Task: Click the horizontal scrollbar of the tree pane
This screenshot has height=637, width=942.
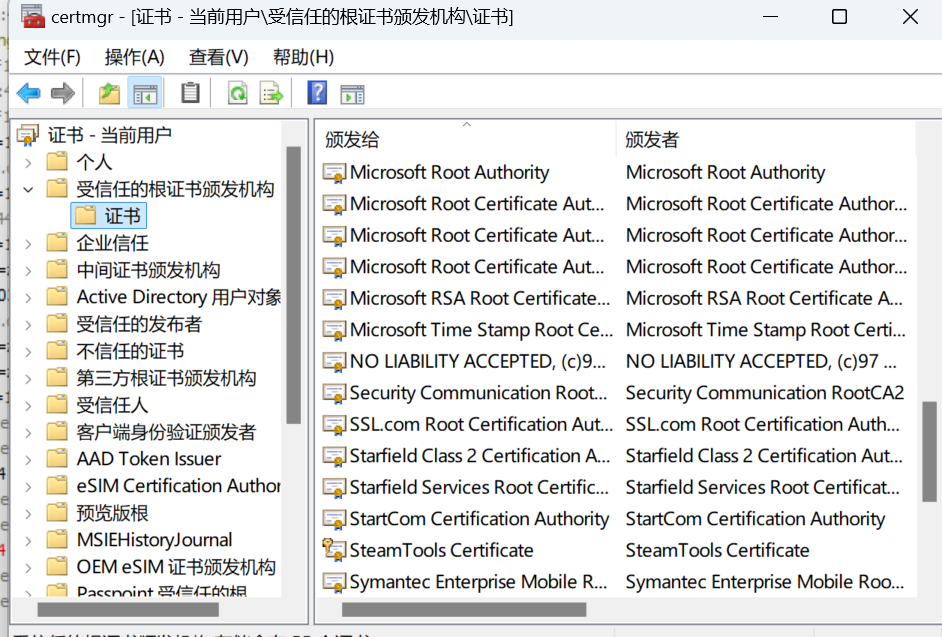Action: 128,609
